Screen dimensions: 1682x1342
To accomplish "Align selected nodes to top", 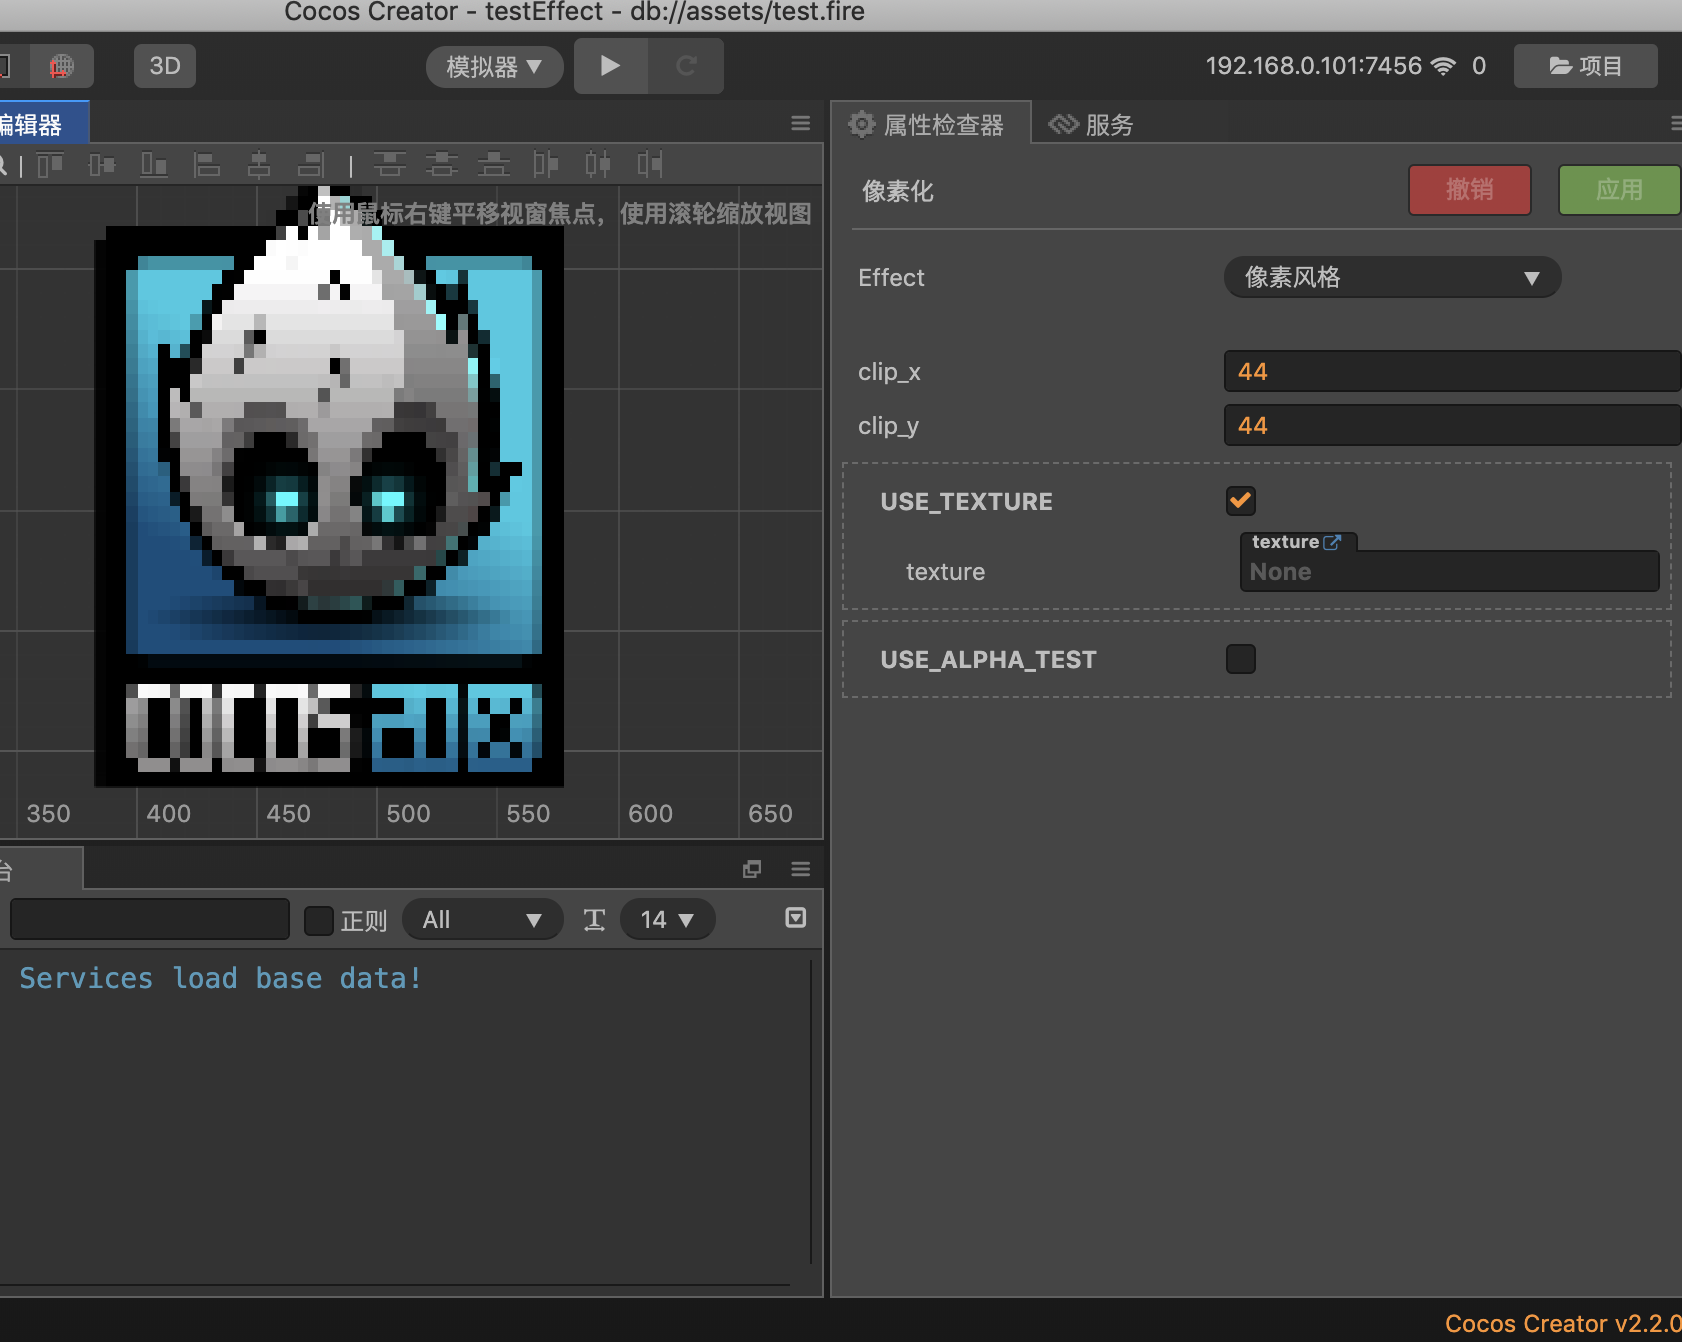I will point(50,164).
